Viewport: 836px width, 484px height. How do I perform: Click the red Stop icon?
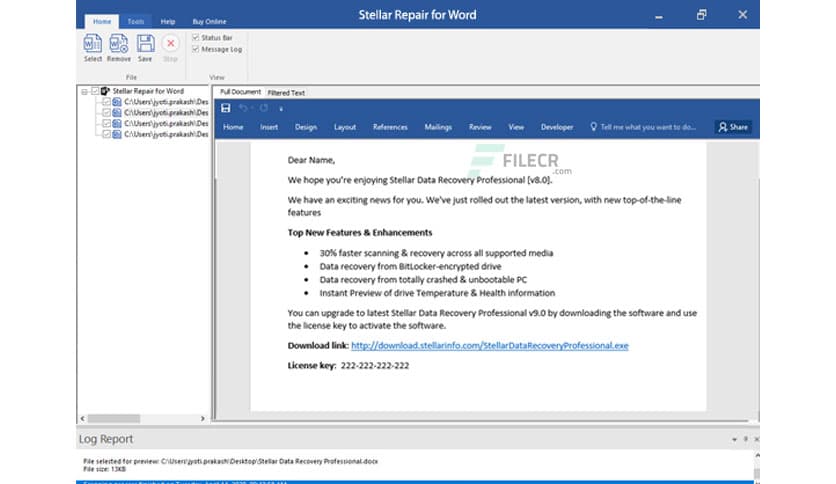tap(171, 43)
